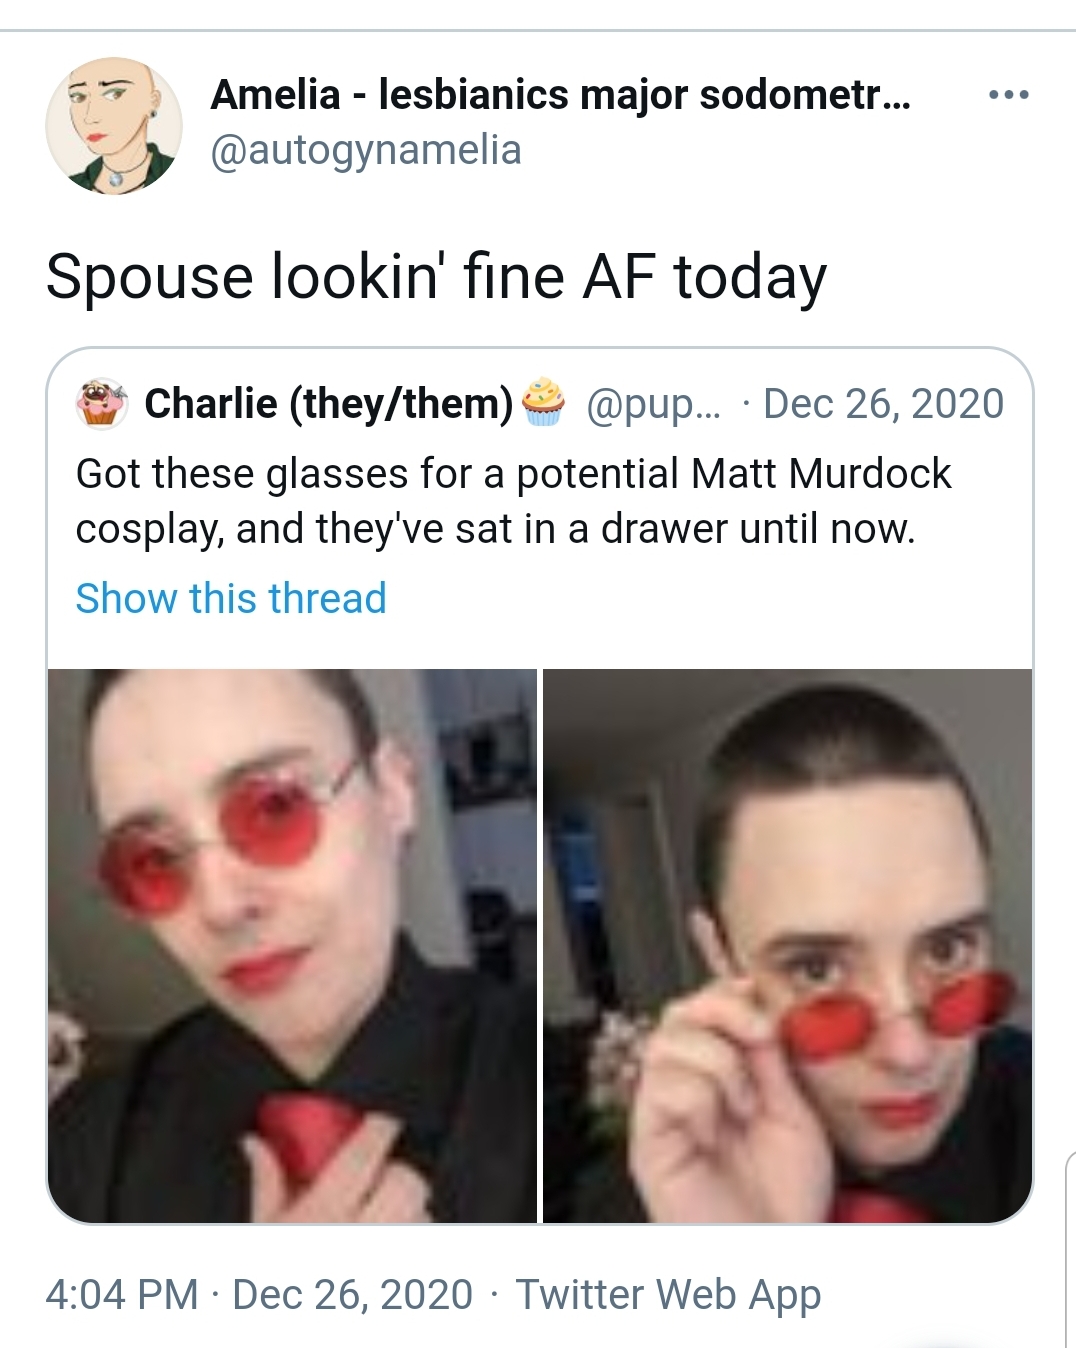
Task: Open the truncated @pup handle
Action: coord(652,404)
